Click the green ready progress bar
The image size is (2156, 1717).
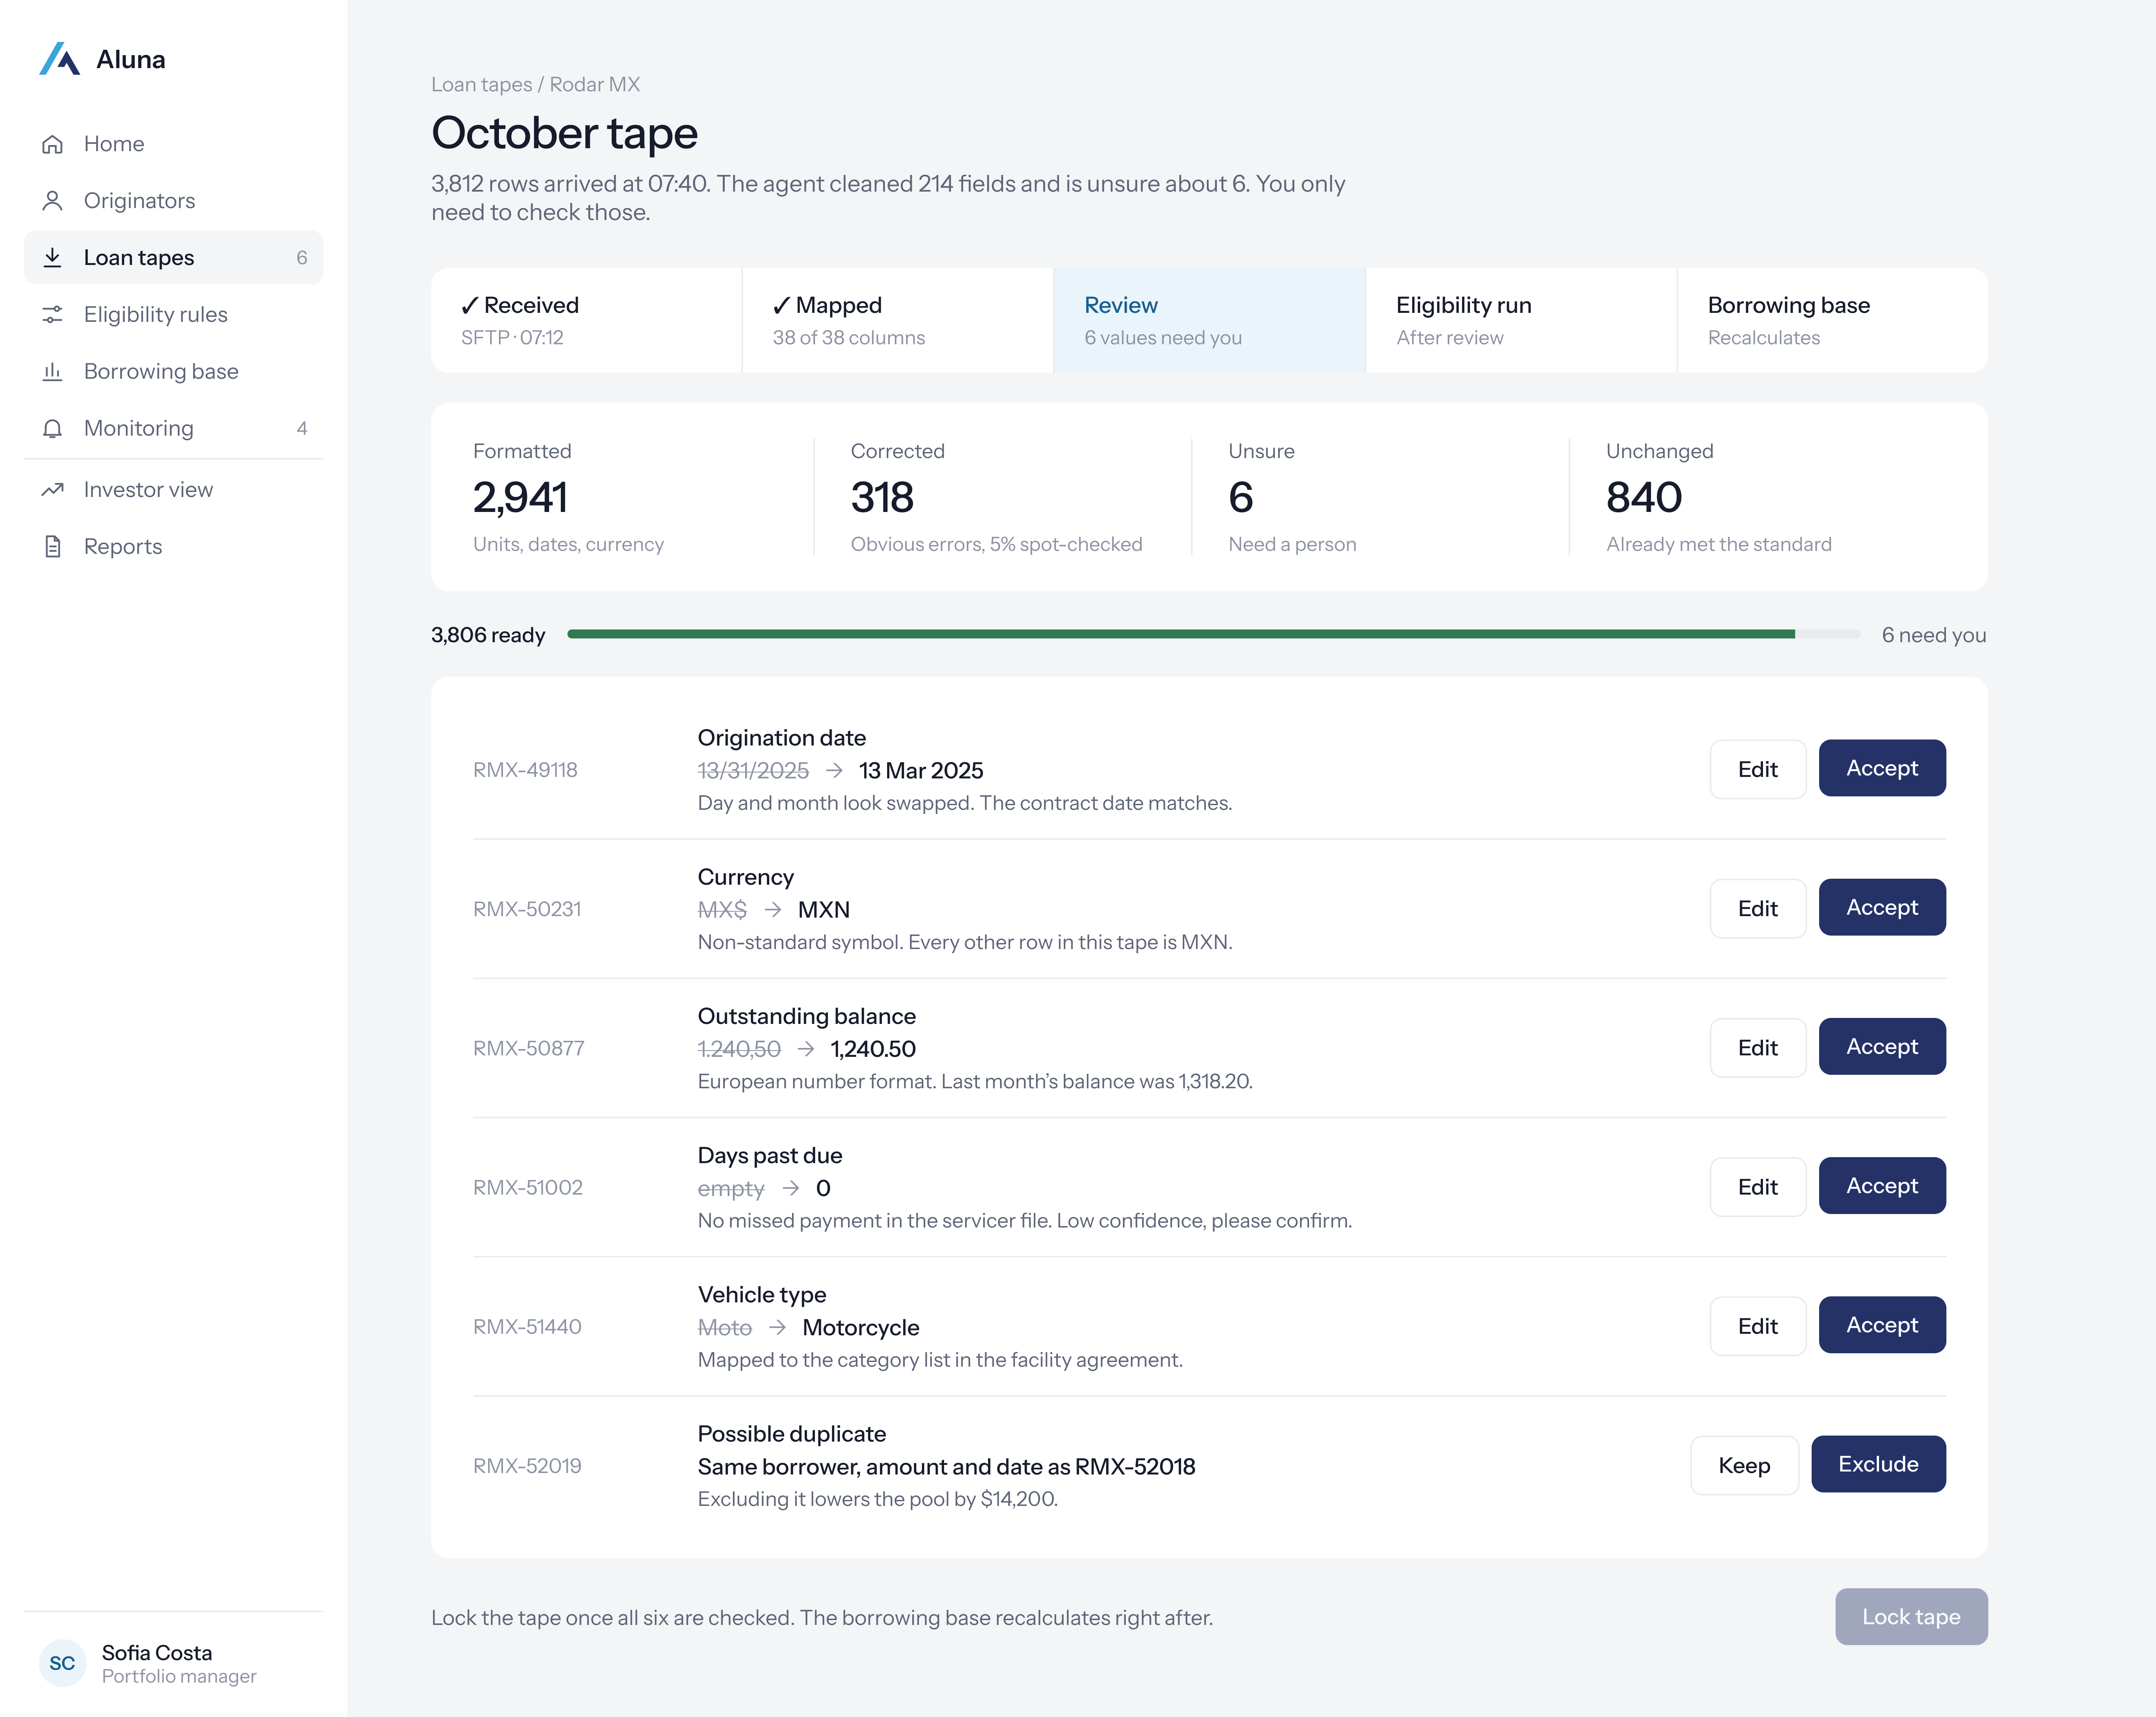(x=1180, y=634)
